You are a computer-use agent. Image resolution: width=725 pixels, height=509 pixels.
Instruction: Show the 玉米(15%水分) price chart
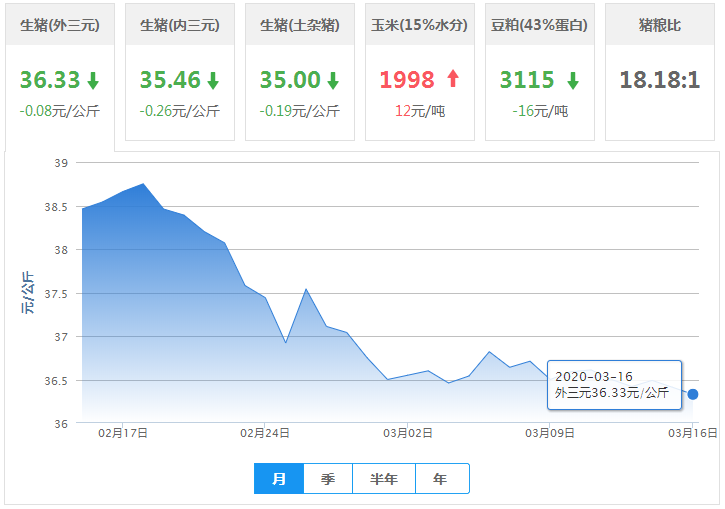[x=419, y=25]
